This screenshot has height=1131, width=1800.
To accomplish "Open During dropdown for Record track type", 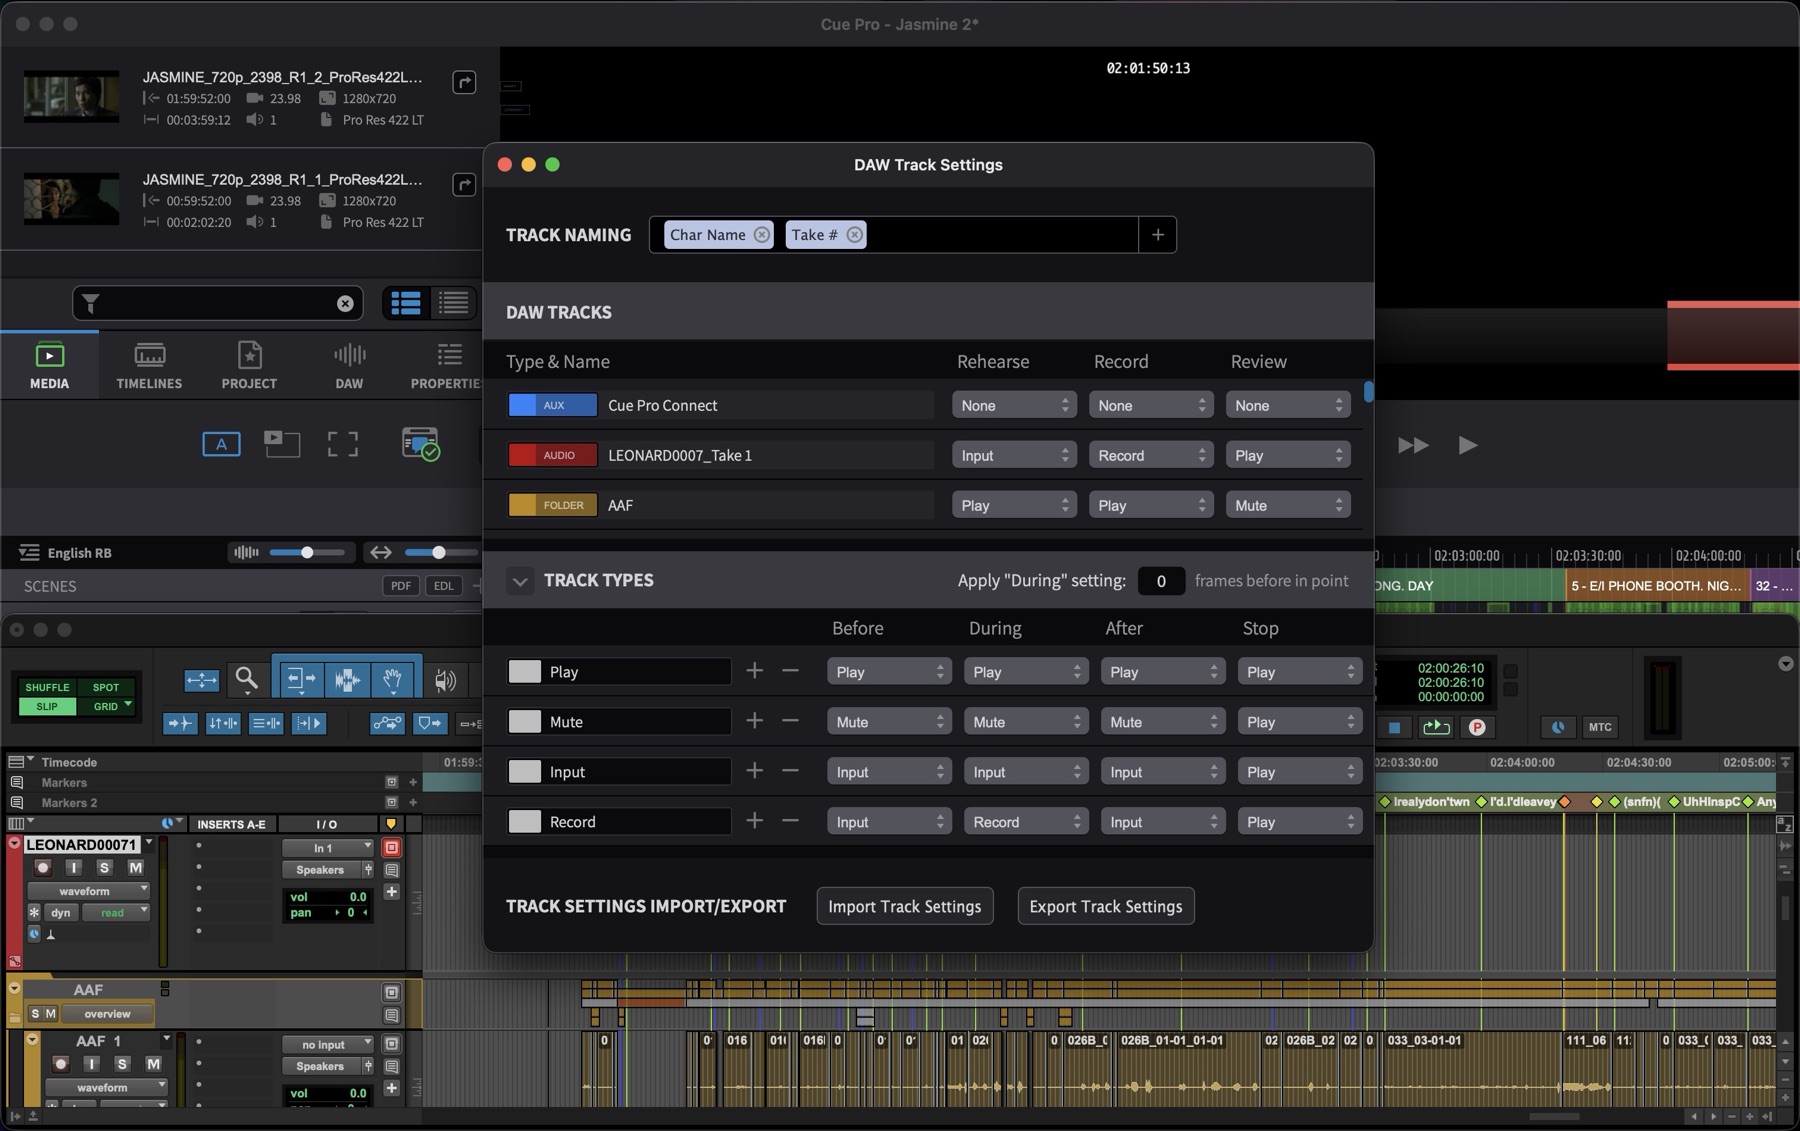I will [1026, 822].
